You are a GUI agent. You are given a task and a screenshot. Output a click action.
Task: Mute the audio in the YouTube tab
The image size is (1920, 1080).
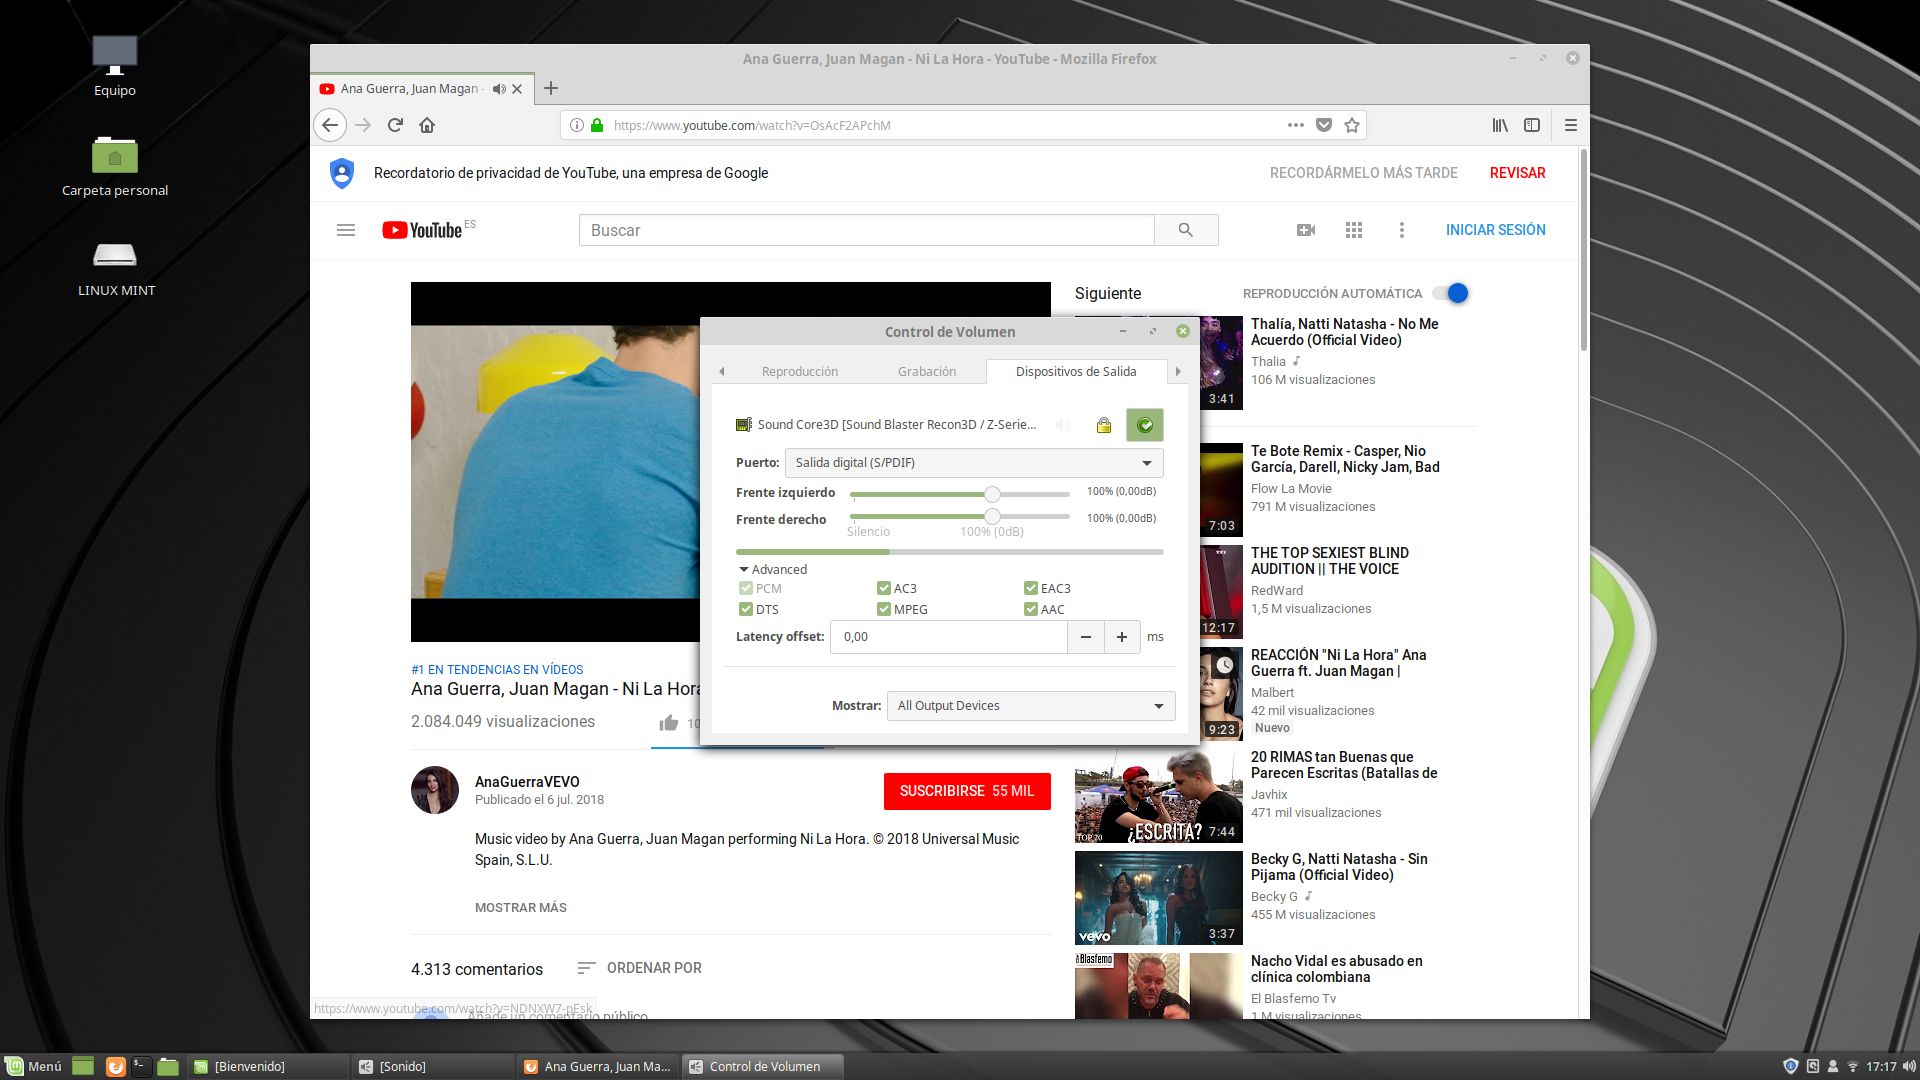click(x=499, y=89)
